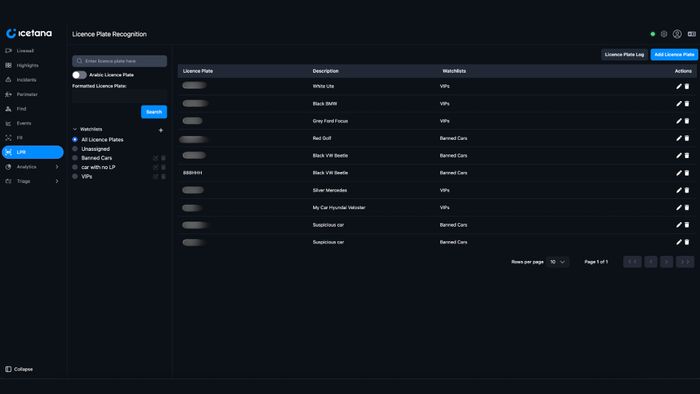Select the Banned Cars watchlist radio
This screenshot has height=394, width=700.
[75, 158]
